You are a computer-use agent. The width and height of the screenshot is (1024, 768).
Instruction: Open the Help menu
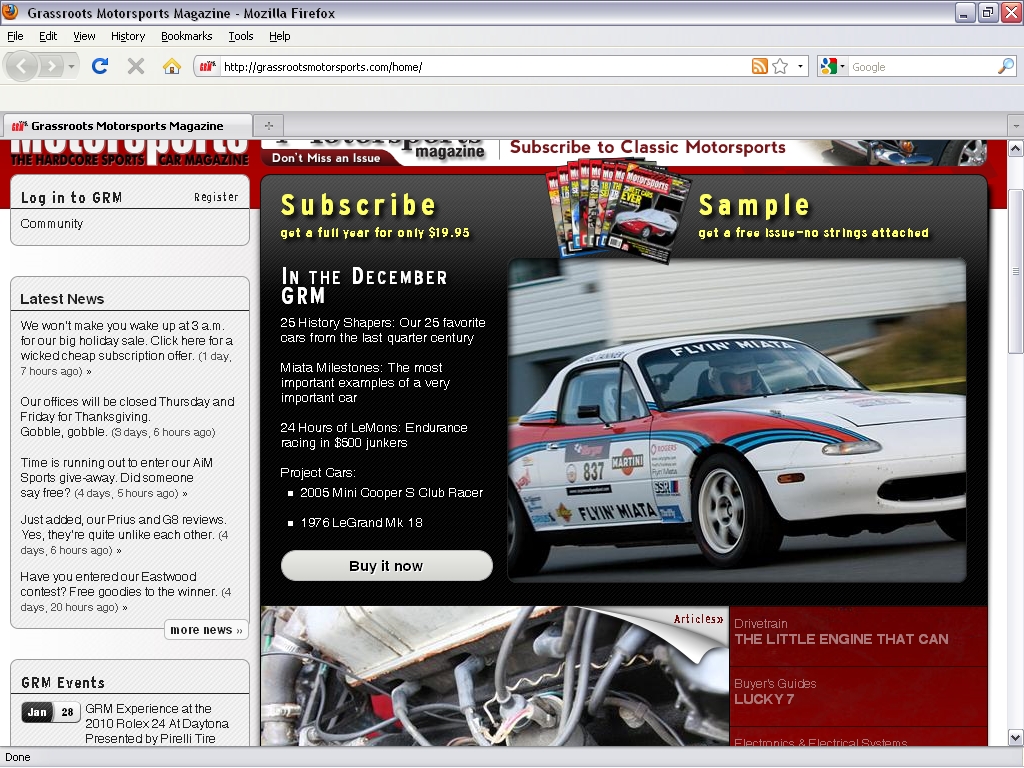coord(280,36)
